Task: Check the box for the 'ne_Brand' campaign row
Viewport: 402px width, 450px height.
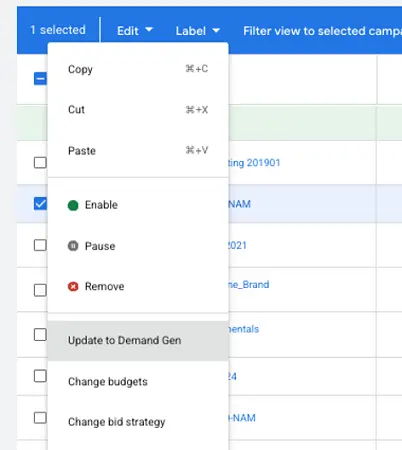Action: coord(40,290)
